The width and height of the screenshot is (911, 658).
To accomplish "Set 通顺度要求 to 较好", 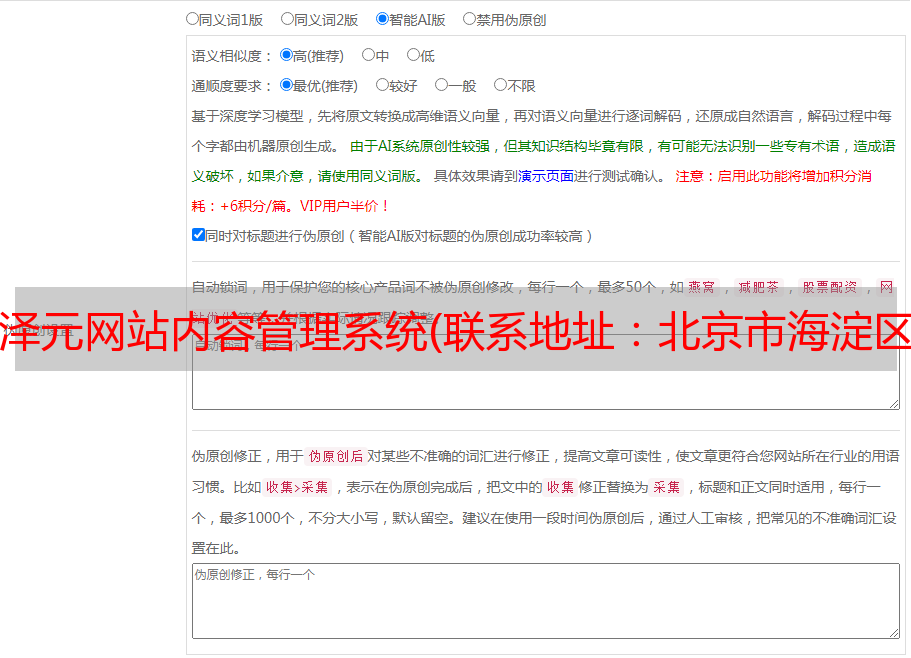I will 382,85.
